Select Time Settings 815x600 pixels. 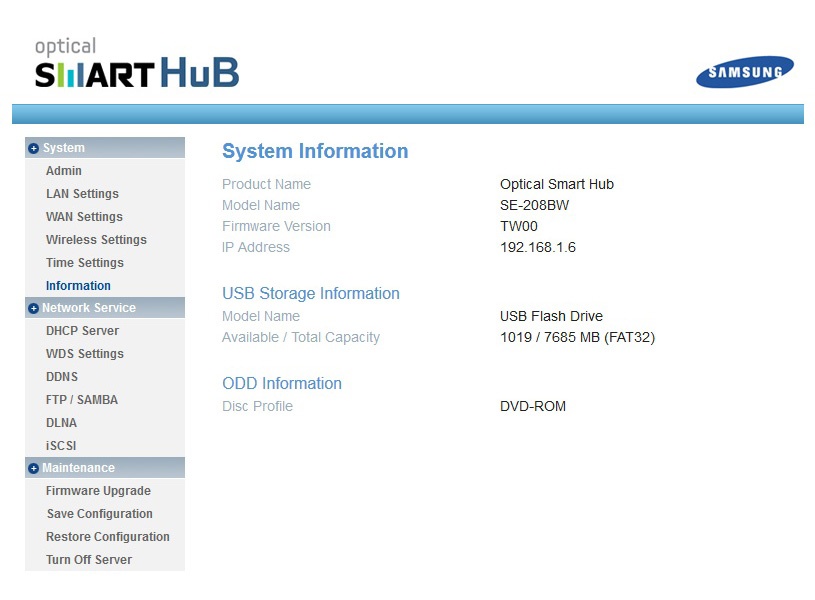(85, 263)
